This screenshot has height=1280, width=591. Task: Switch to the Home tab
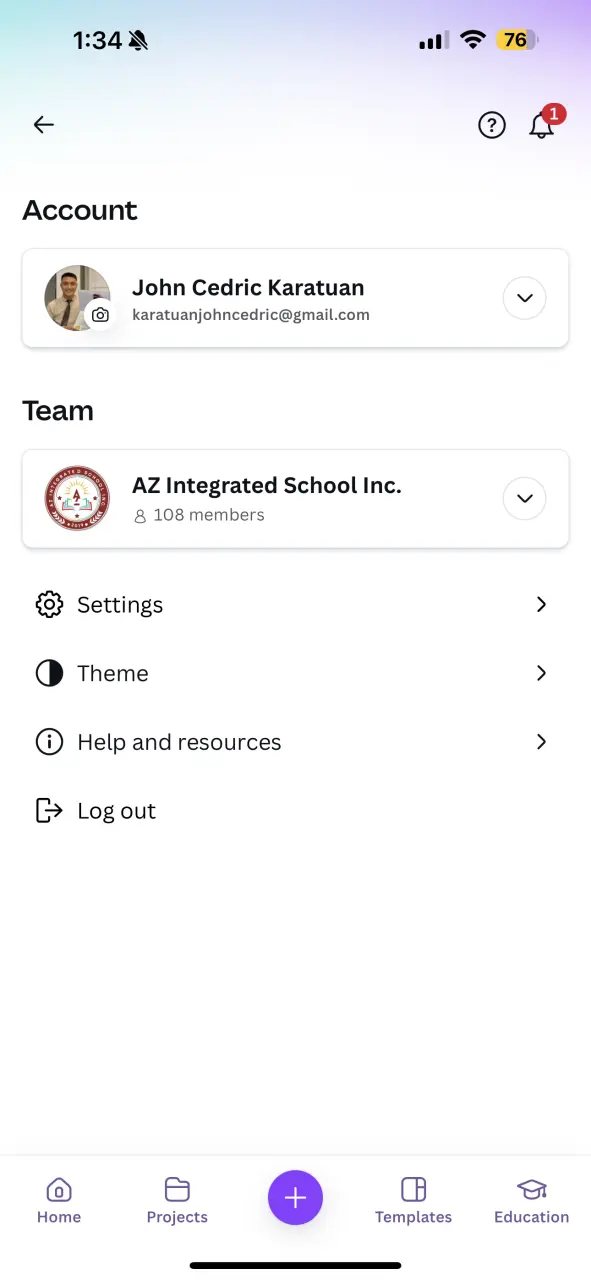tap(59, 1200)
